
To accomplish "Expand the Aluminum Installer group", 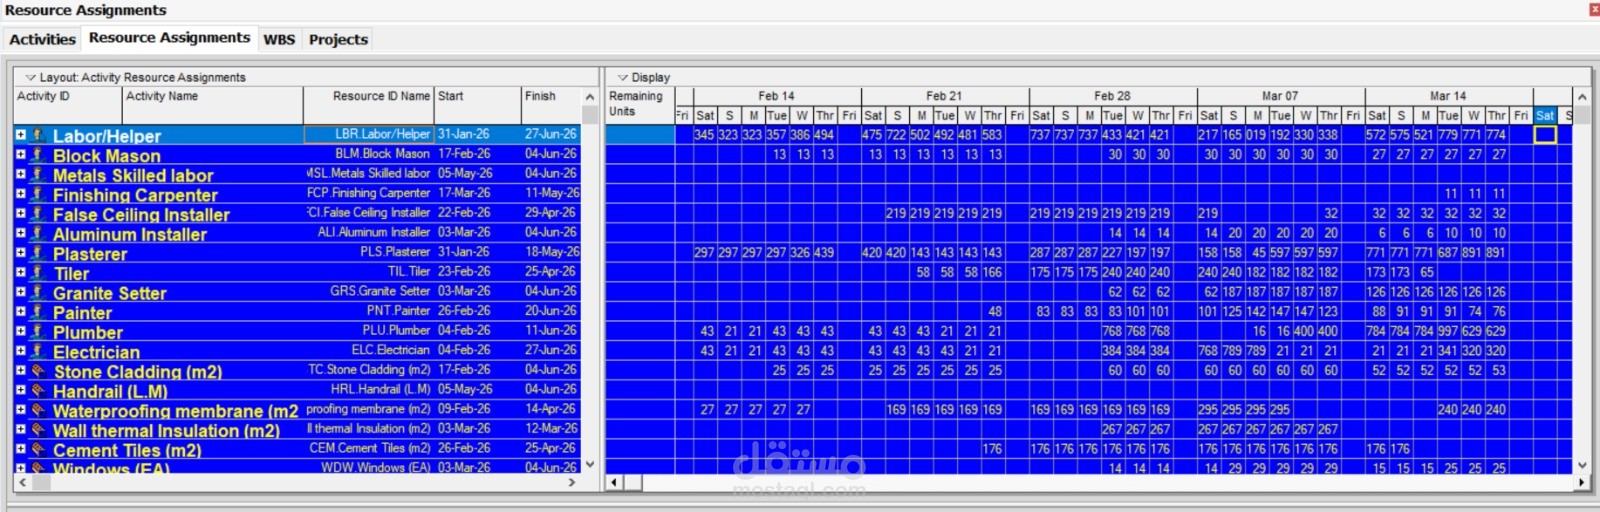I will (20, 232).
